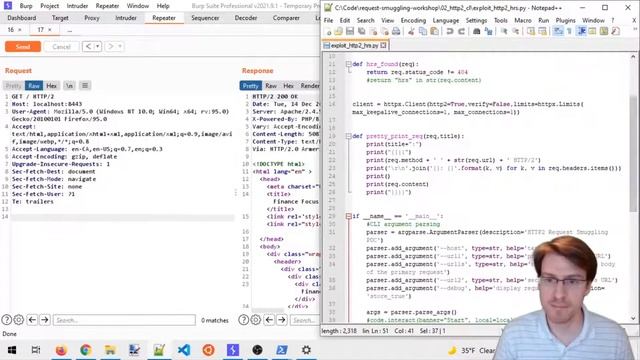The image size is (640, 360).
Task: Collapse the pretty_print_req function fold marker
Action: tap(349, 136)
